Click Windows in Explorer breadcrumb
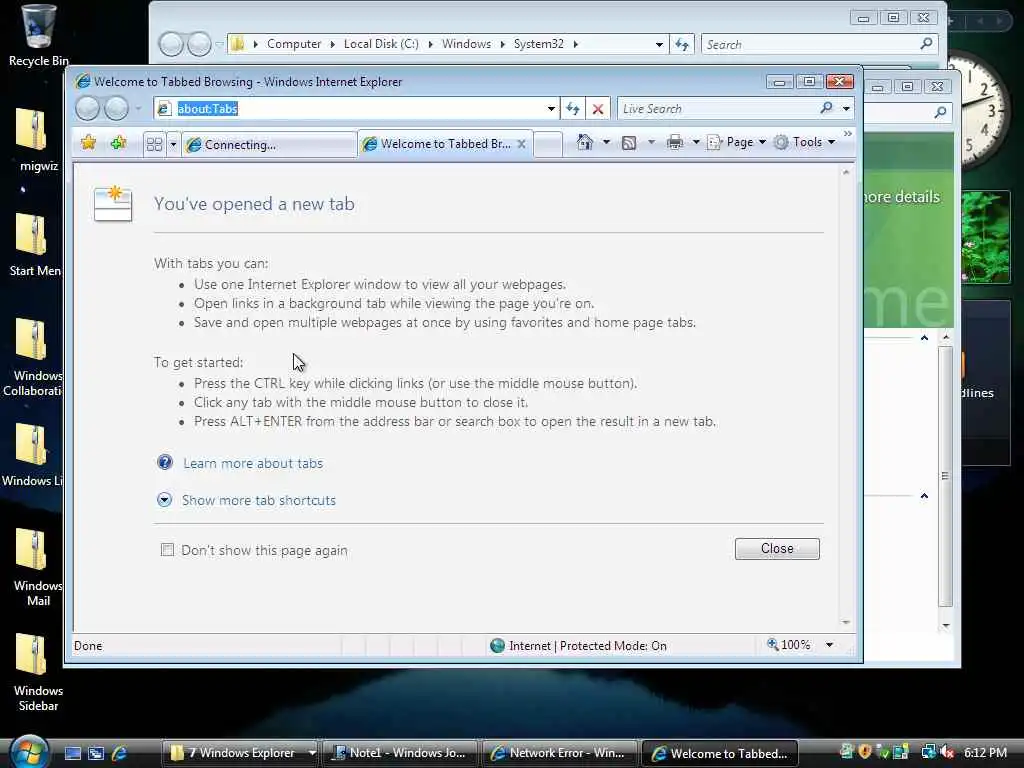 [x=466, y=44]
